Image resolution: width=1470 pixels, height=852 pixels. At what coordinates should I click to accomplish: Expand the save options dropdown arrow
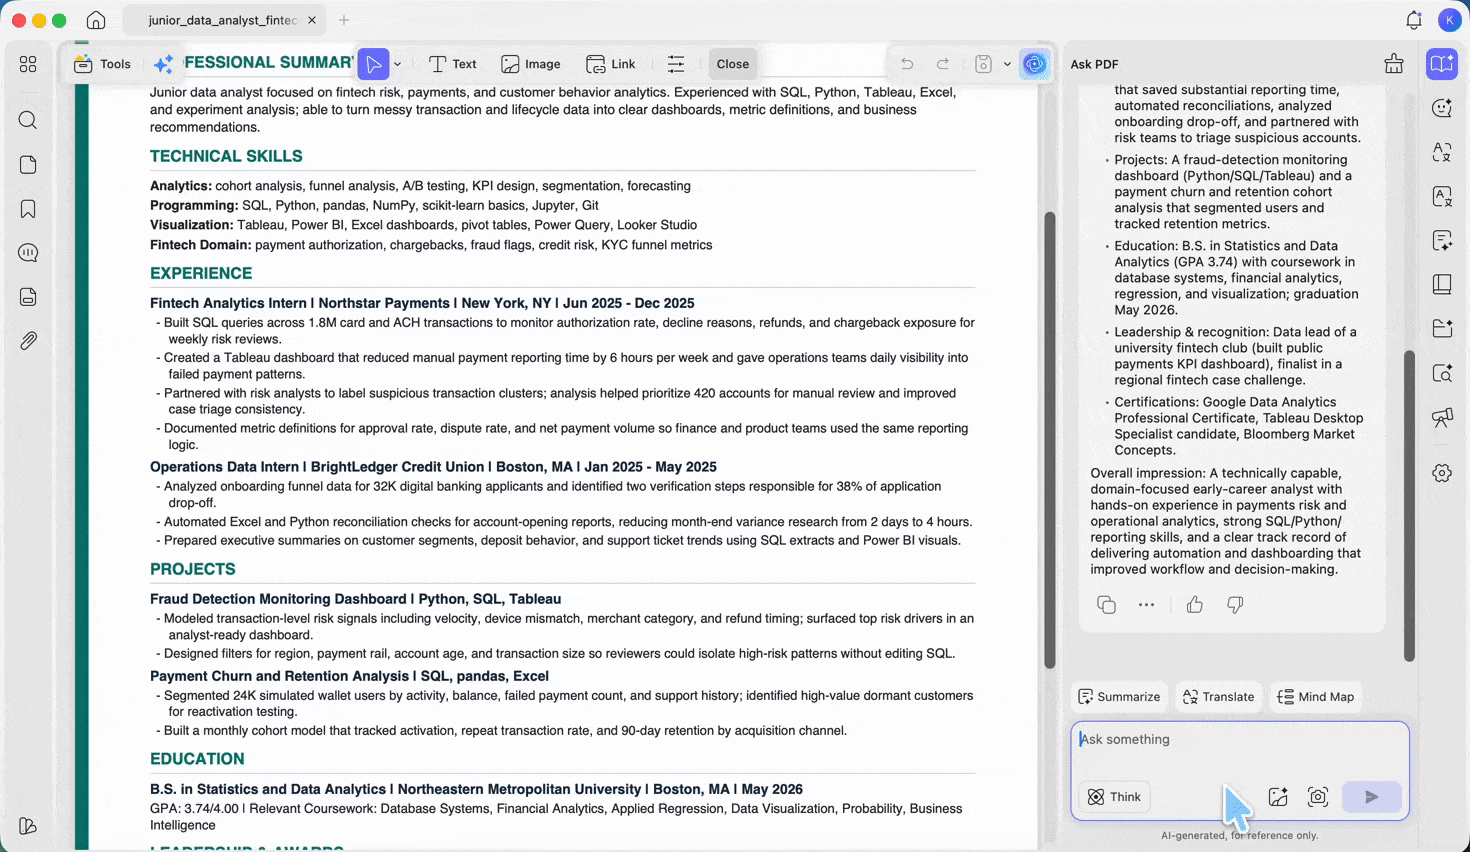point(1007,64)
